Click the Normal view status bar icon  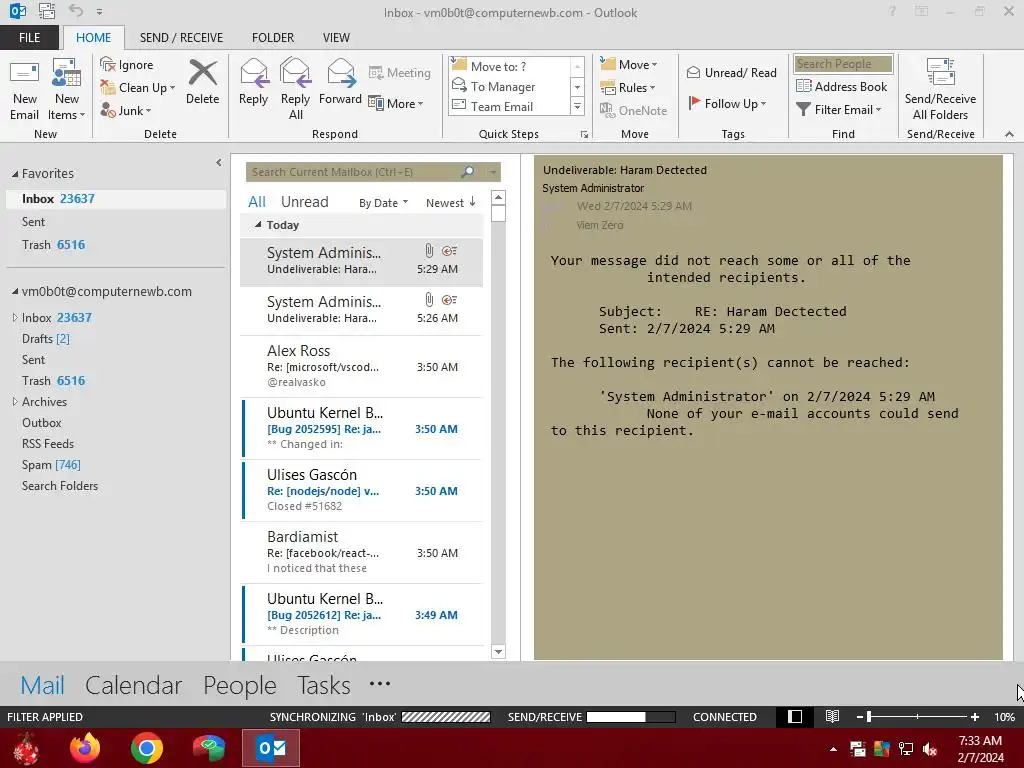coord(795,716)
